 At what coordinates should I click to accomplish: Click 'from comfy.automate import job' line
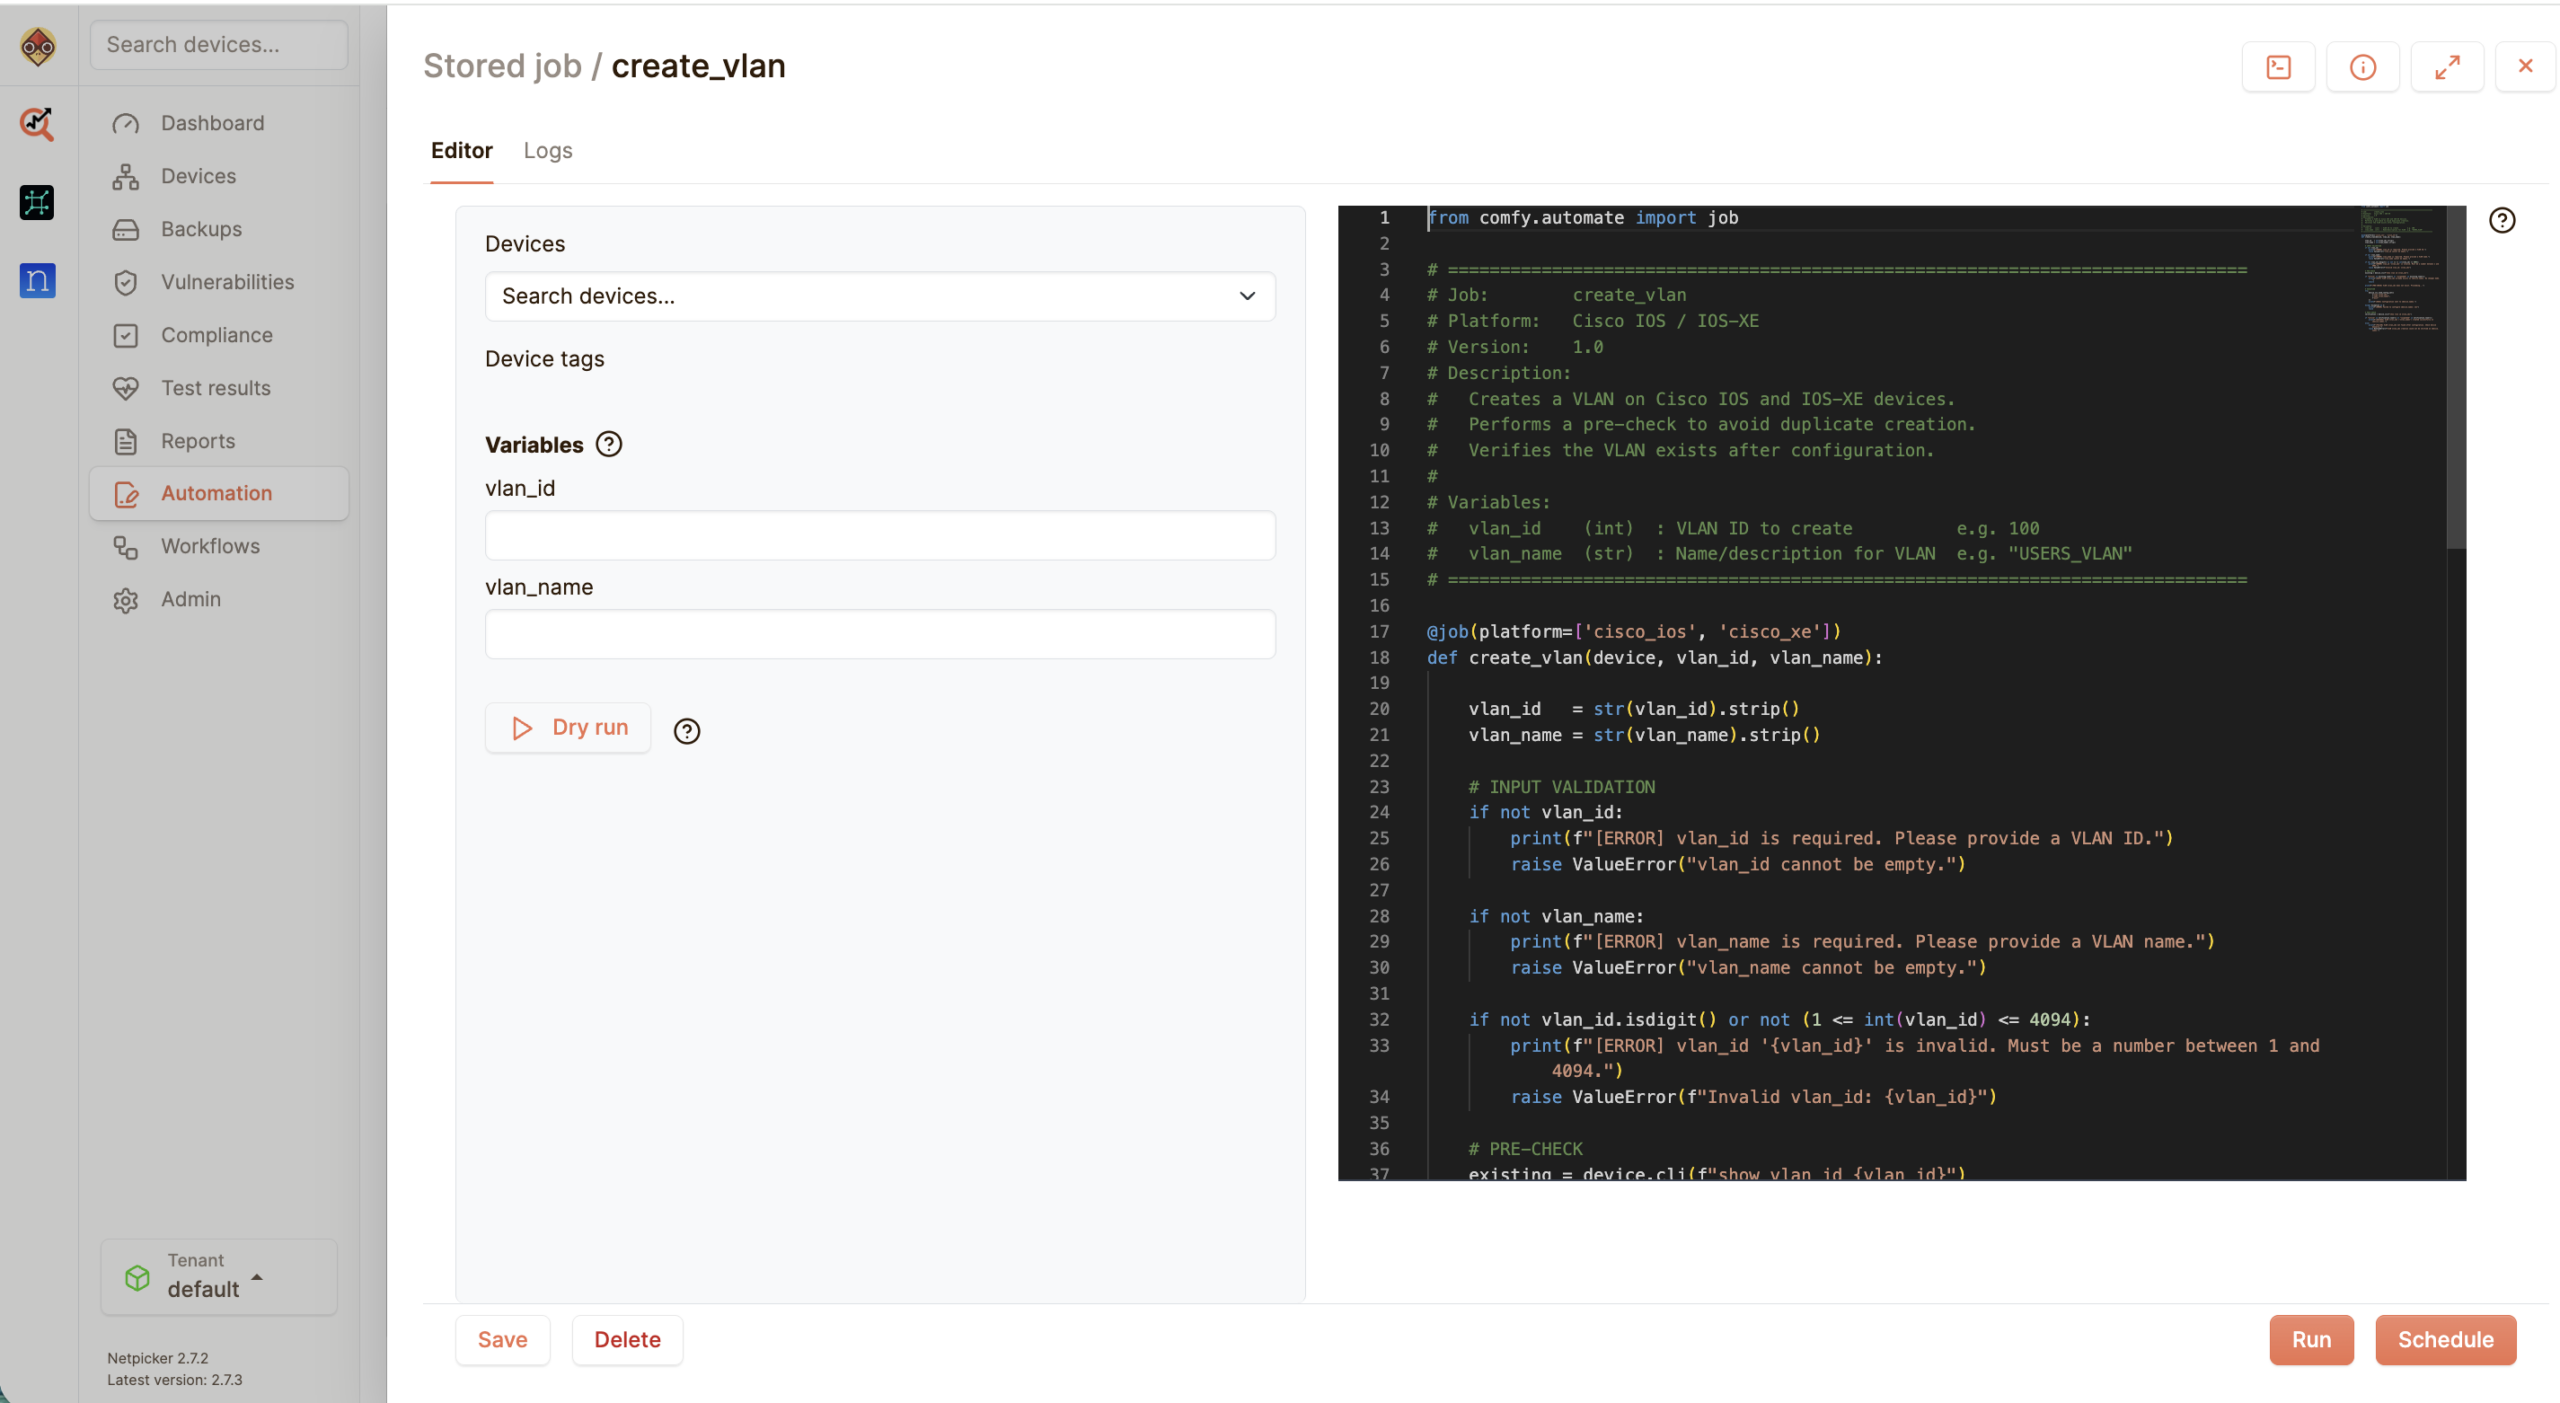point(1583,218)
